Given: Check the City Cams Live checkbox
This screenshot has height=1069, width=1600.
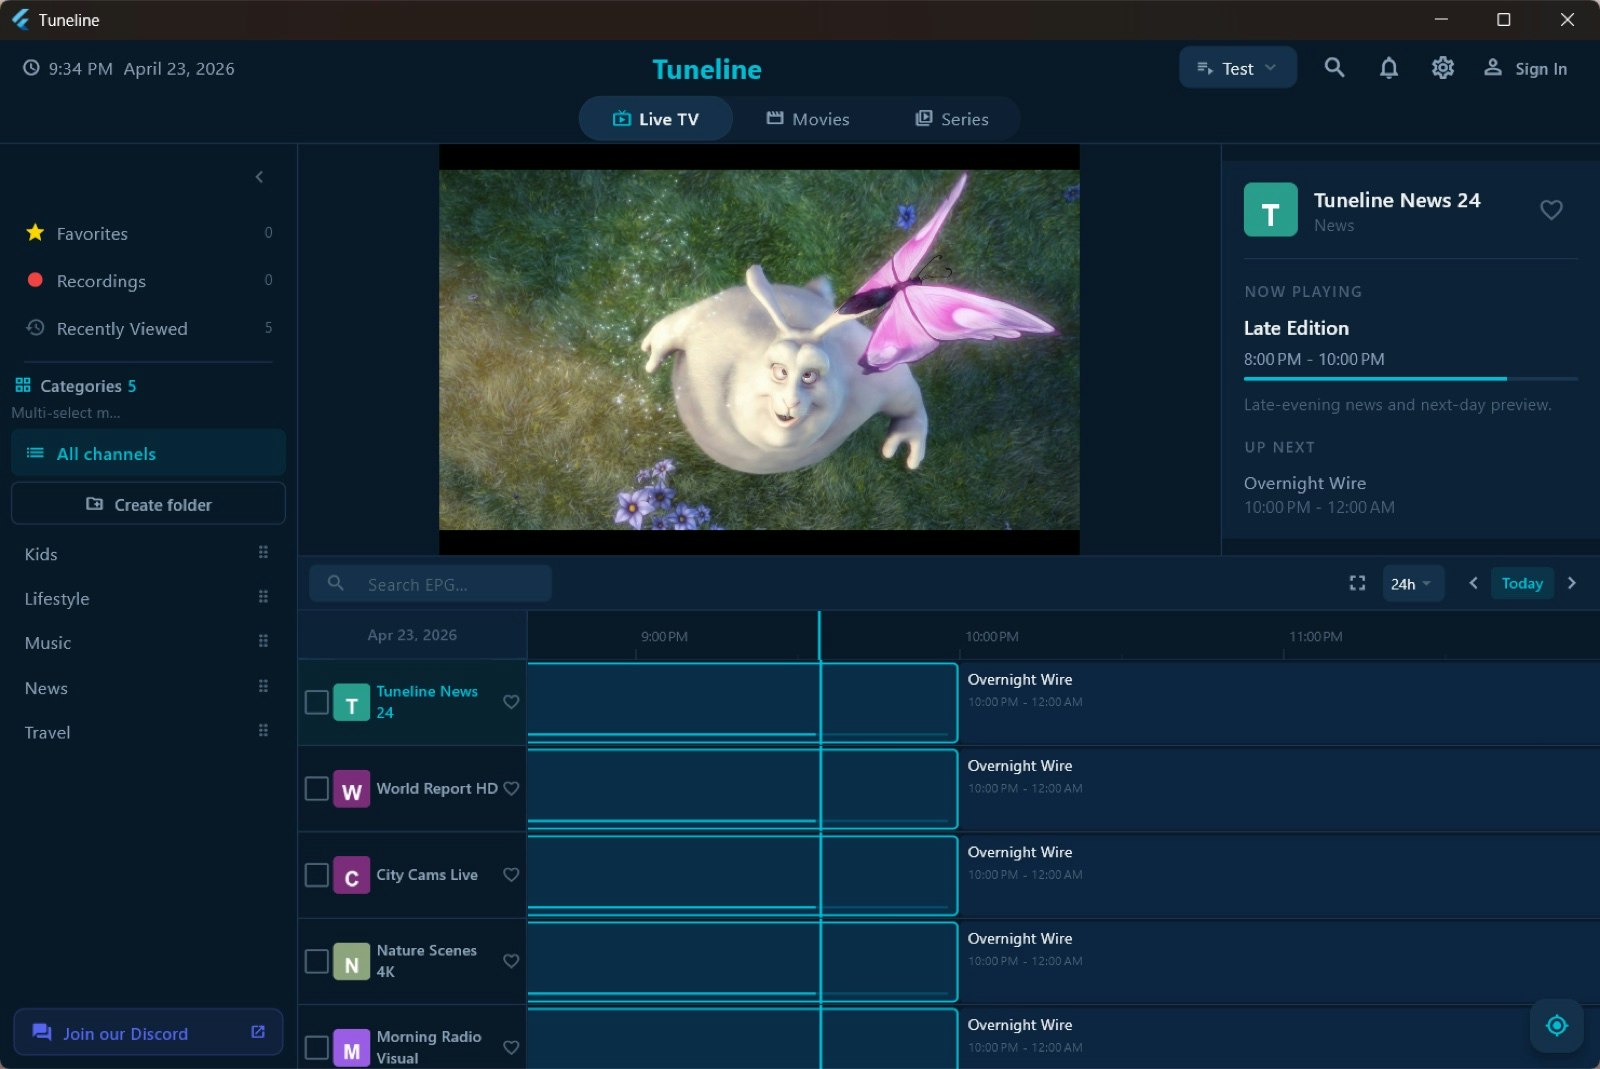Looking at the screenshot, I should (316, 875).
